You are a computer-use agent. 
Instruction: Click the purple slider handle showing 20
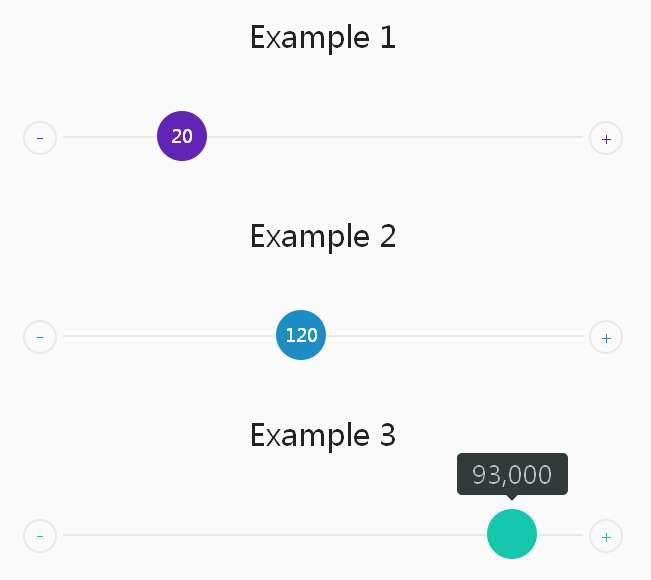(x=182, y=136)
